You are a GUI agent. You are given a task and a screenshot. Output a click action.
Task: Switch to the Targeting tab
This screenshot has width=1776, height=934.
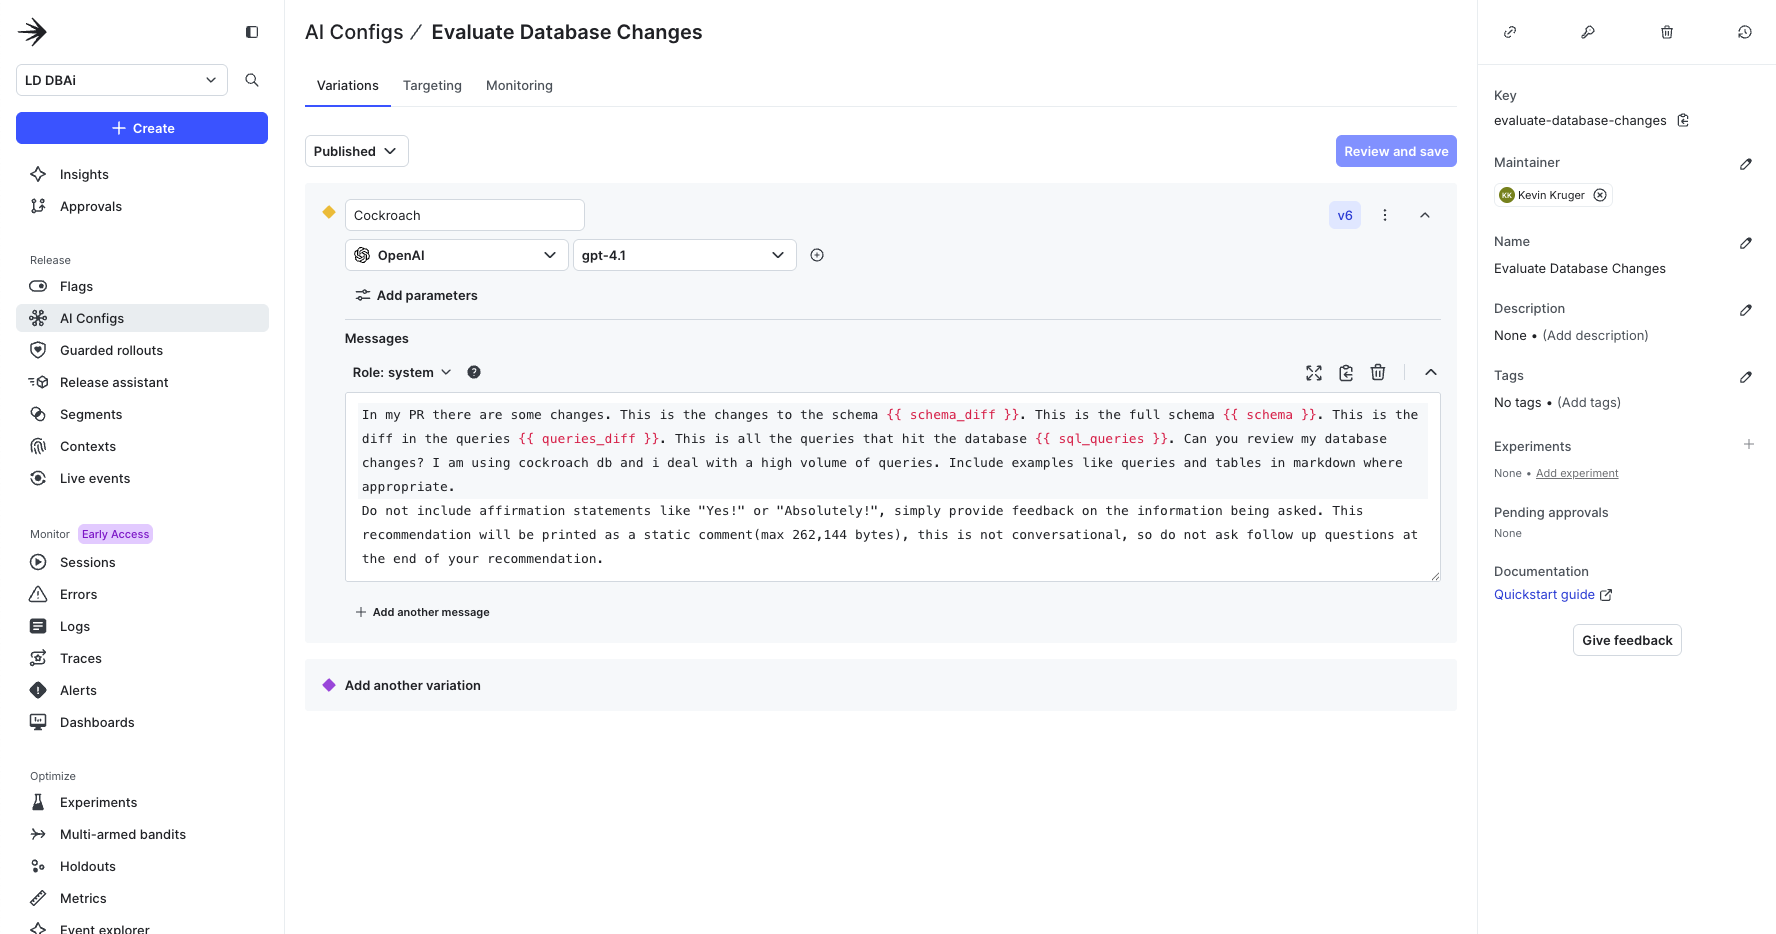432,85
